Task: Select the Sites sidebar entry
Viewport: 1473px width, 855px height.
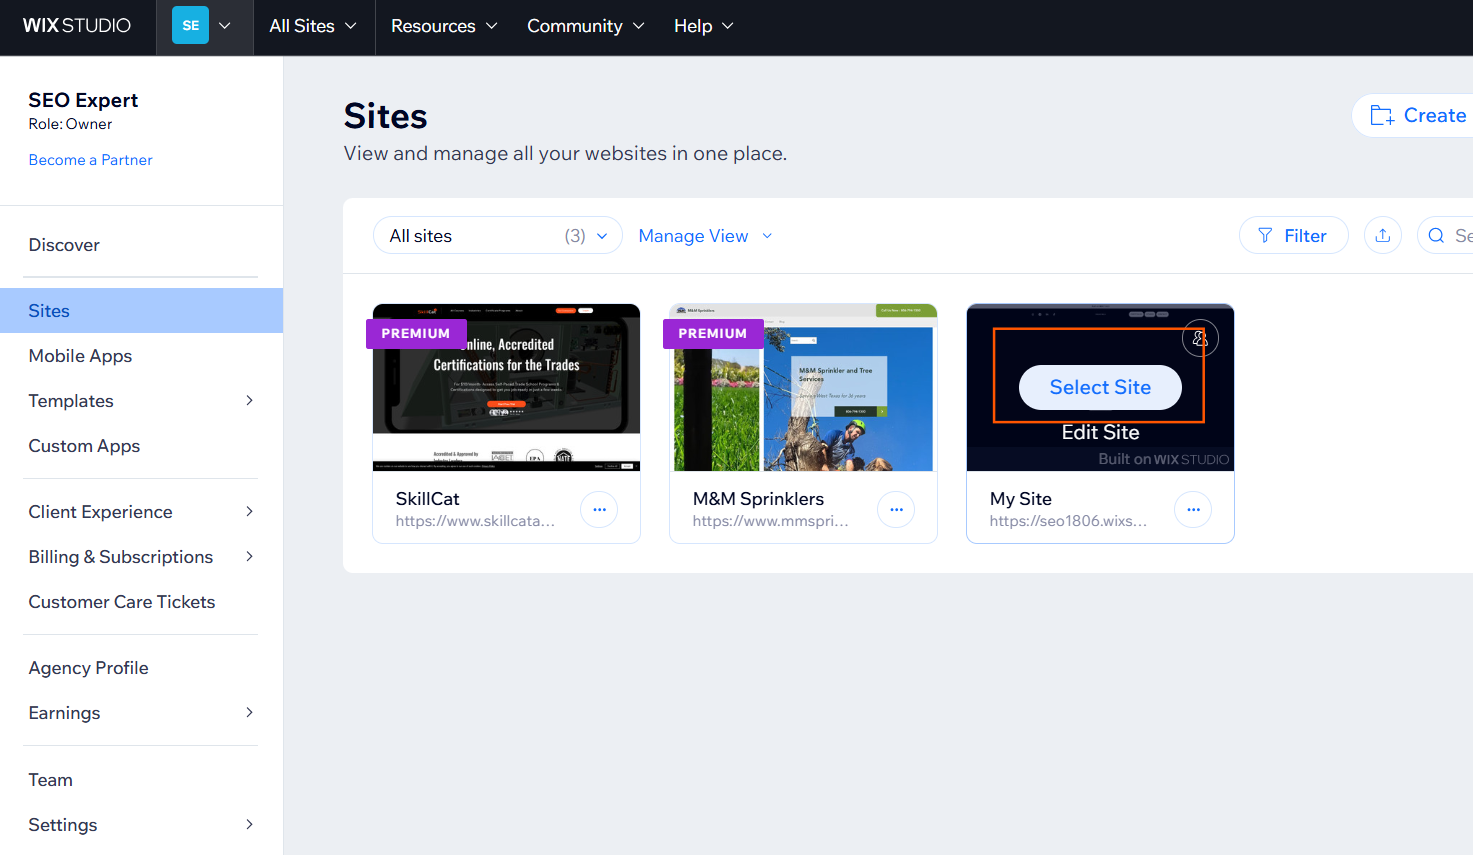Action: 49,310
